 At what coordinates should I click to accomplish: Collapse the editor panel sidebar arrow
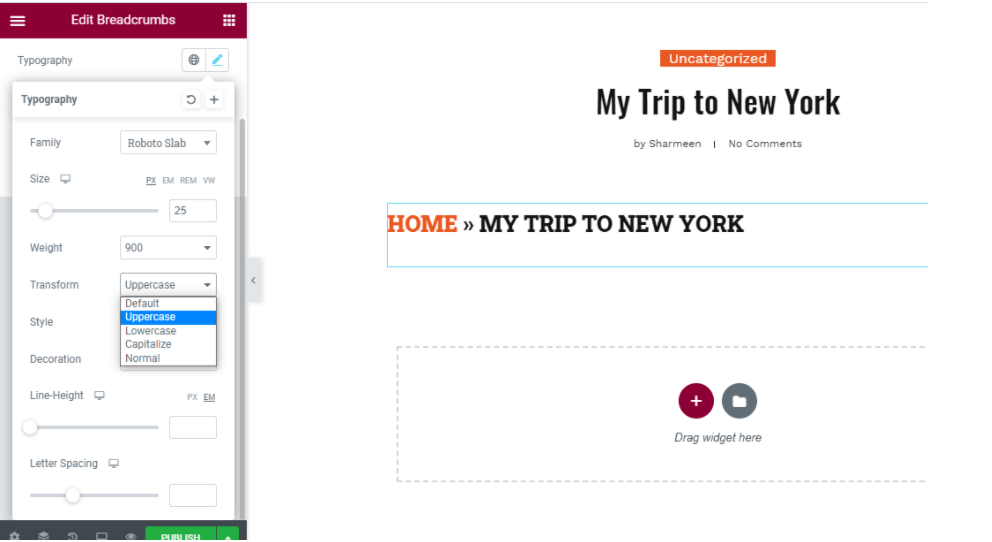(x=253, y=281)
